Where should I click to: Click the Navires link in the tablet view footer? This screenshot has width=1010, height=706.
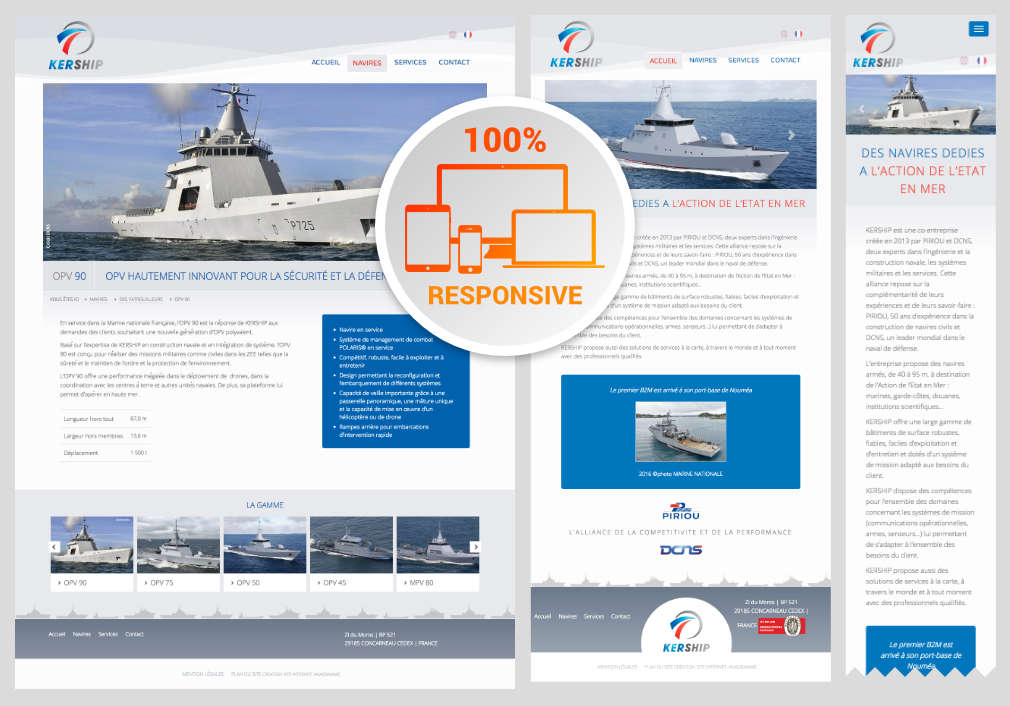(567, 616)
